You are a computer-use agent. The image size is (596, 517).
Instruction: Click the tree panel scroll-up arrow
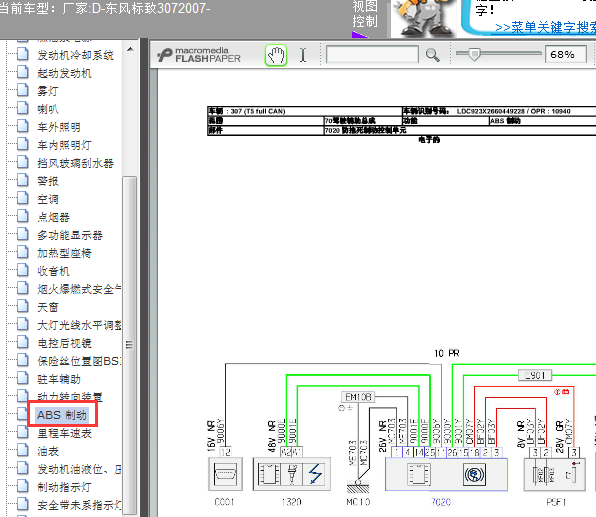[130, 49]
